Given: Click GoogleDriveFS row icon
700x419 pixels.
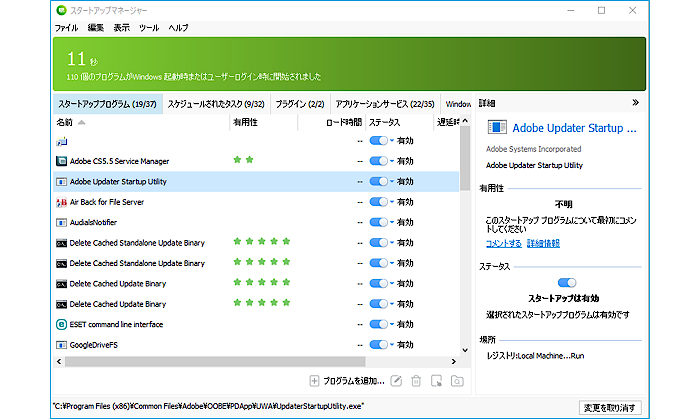Looking at the screenshot, I should [62, 345].
